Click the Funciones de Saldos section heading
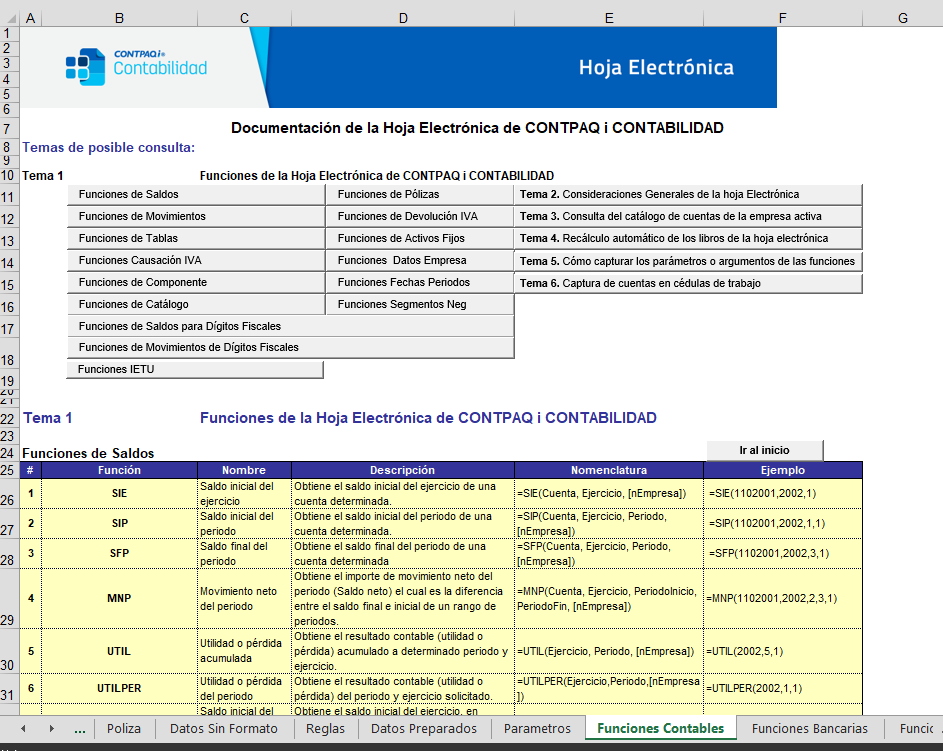Viewport: 943px width, 751px height. coord(88,453)
